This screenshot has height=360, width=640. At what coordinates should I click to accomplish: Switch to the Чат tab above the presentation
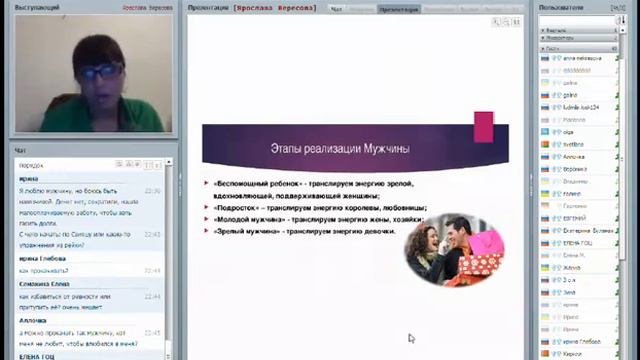coord(336,9)
